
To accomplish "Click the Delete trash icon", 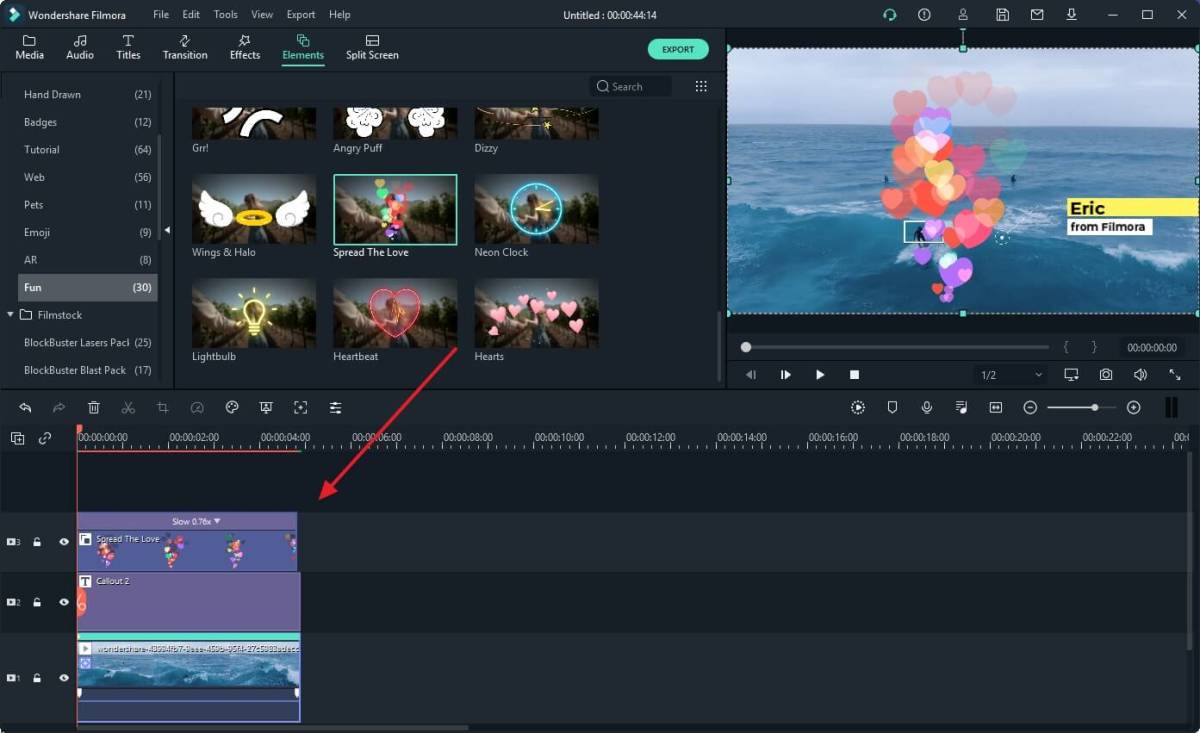I will [93, 408].
